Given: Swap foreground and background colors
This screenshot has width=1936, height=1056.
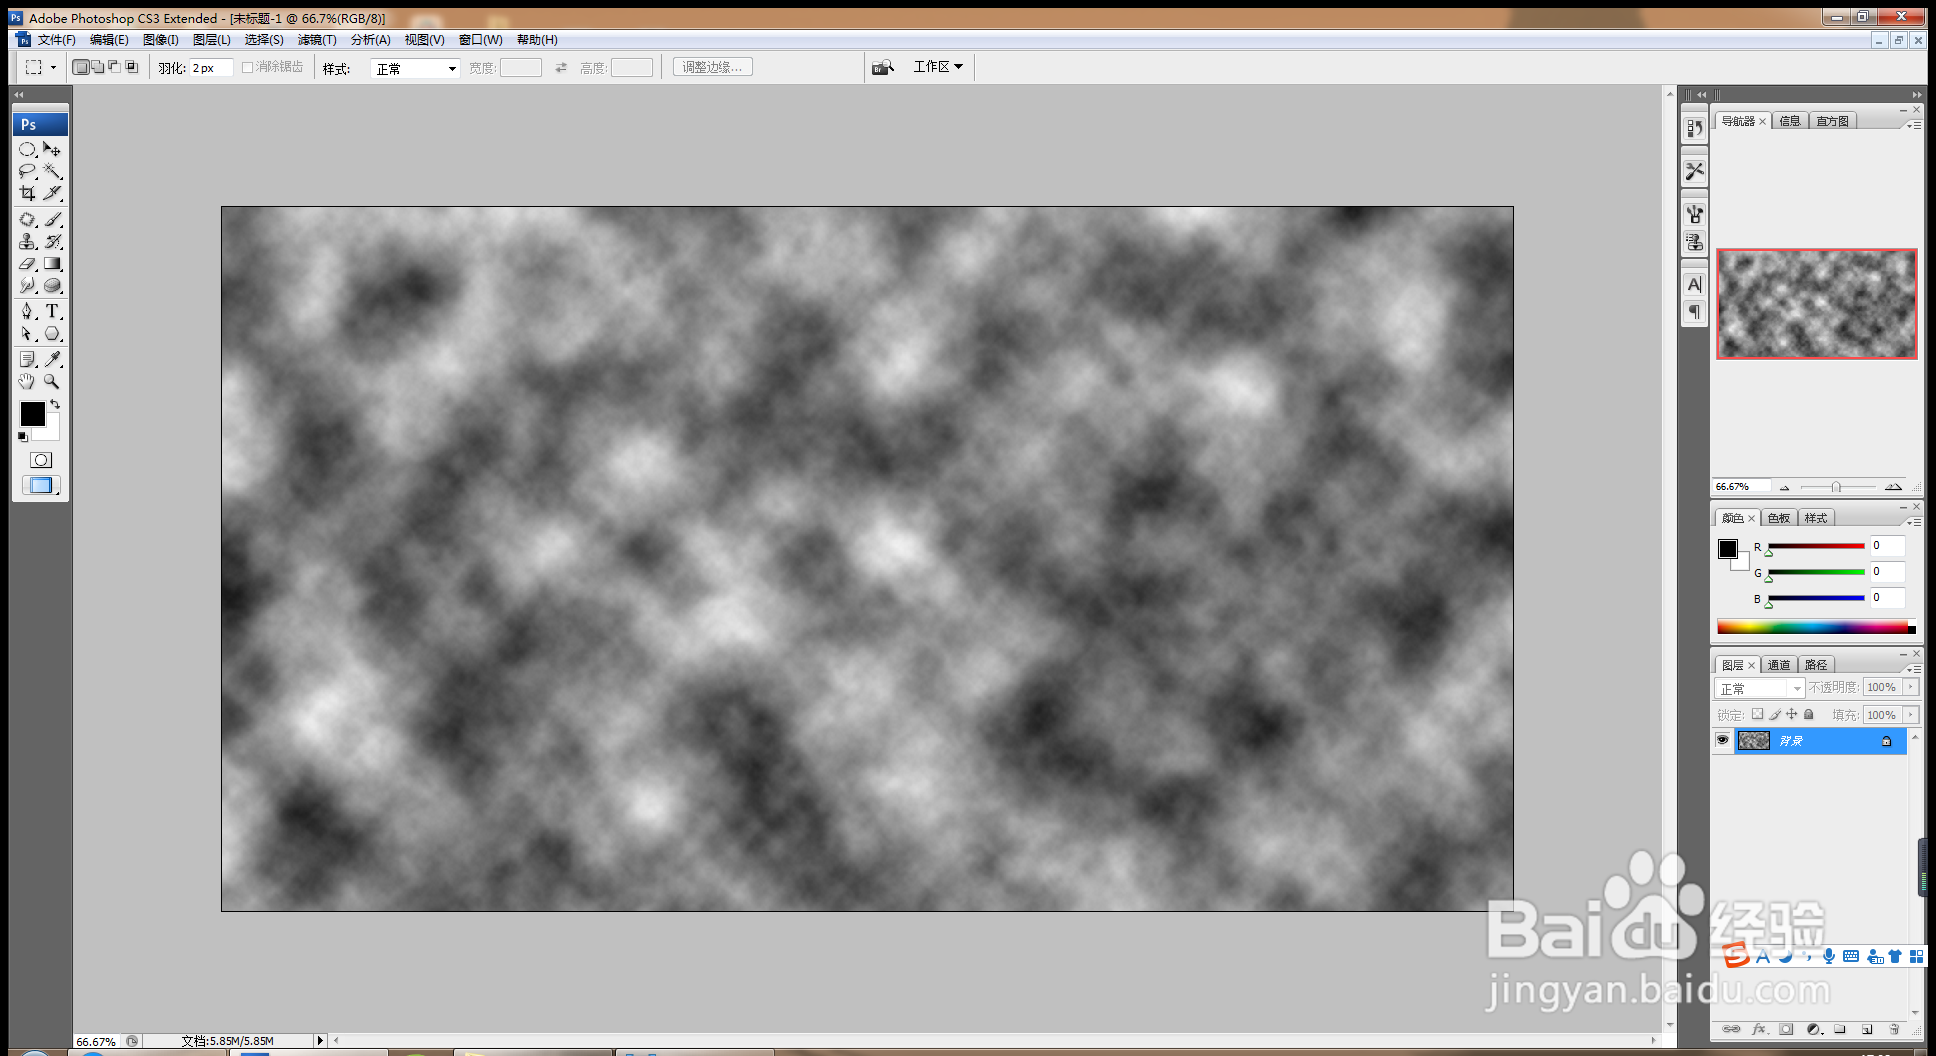Looking at the screenshot, I should click(x=55, y=404).
